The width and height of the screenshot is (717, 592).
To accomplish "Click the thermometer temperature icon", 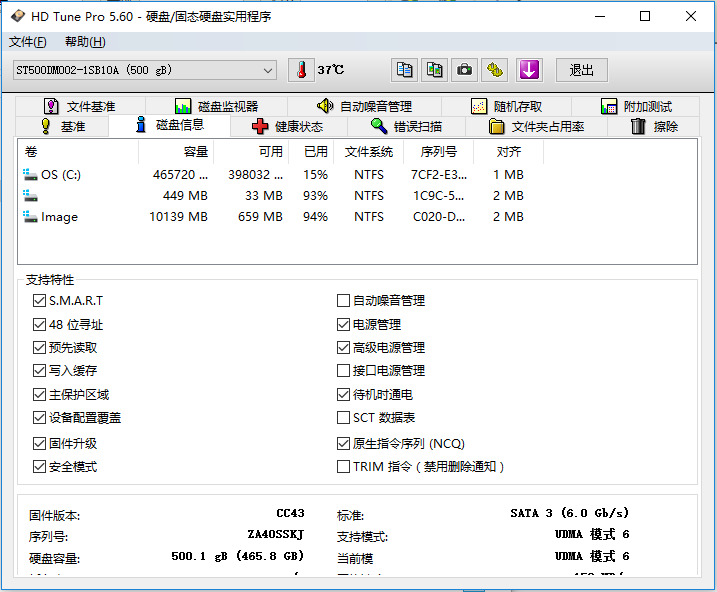I will pos(301,70).
